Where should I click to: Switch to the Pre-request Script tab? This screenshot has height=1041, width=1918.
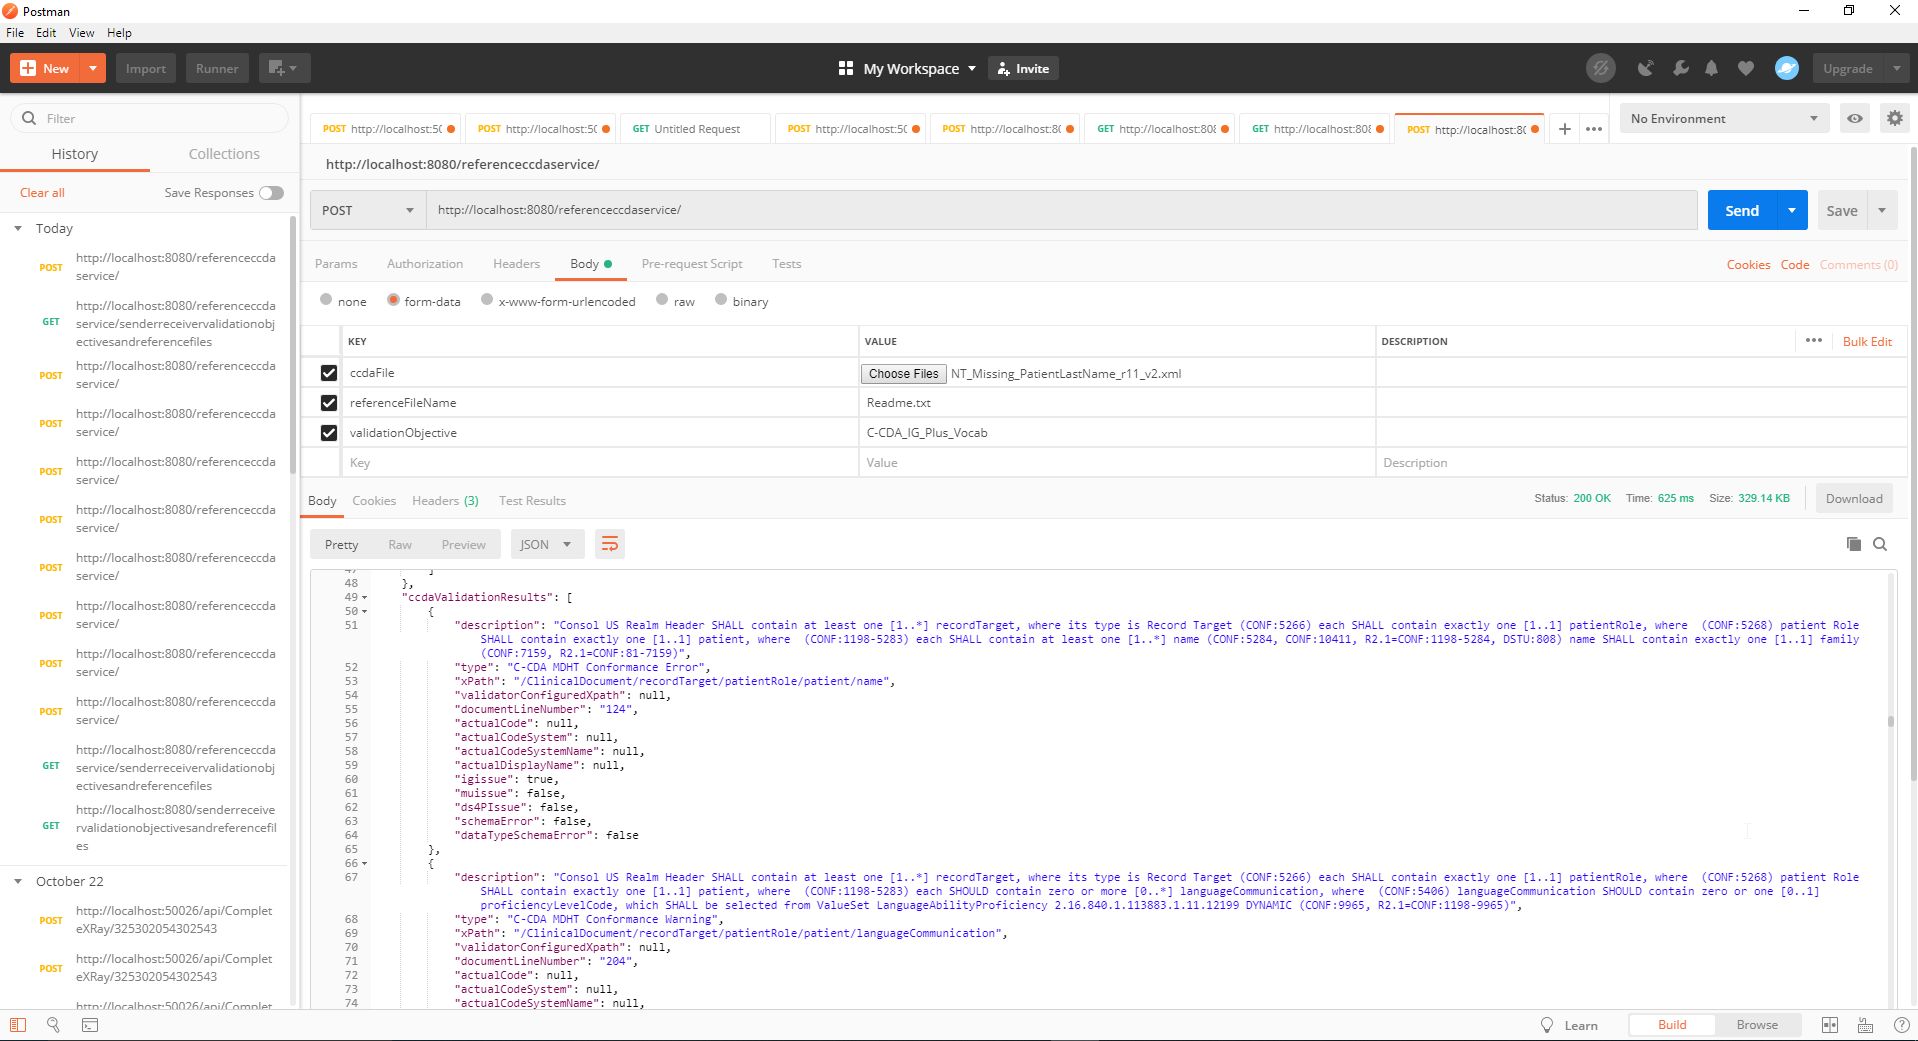point(691,263)
